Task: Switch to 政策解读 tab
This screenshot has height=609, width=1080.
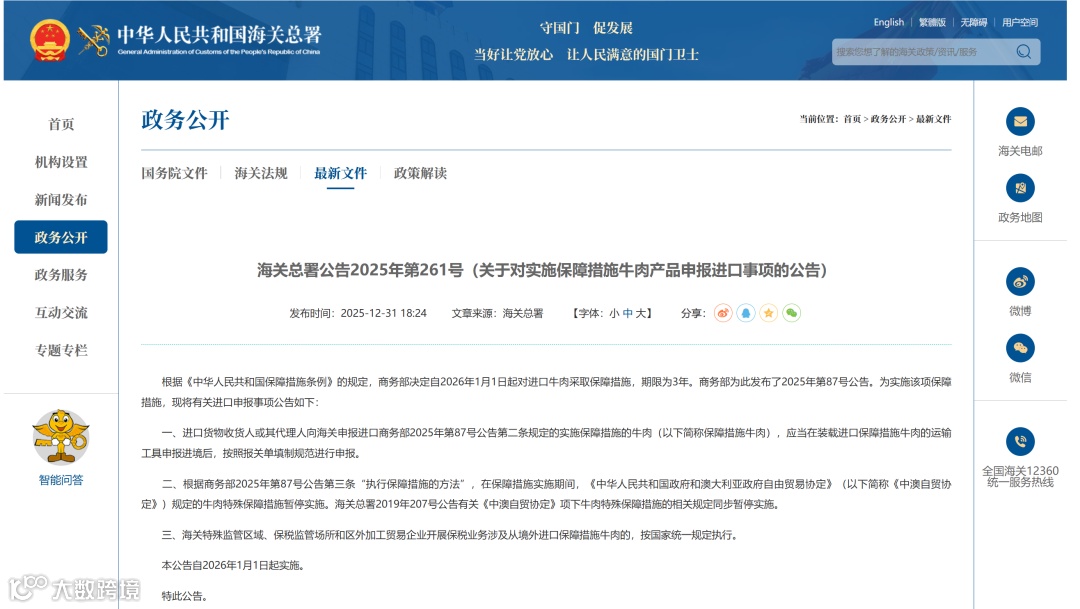Action: [420, 173]
